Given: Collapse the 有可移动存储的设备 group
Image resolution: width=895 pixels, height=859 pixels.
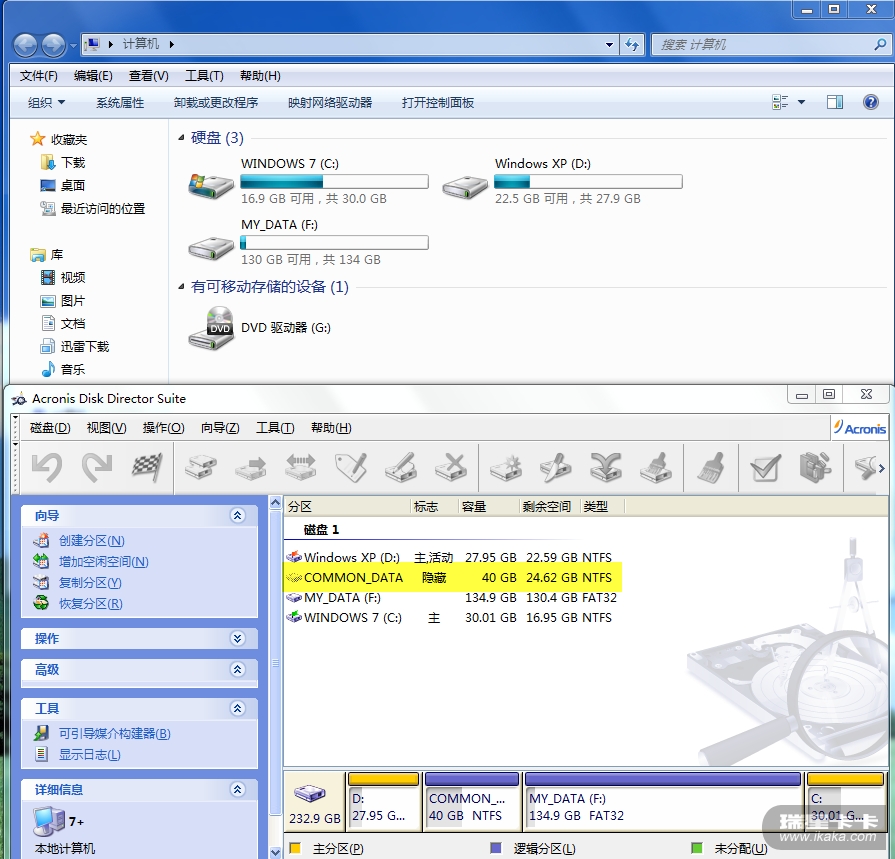Looking at the screenshot, I should [x=181, y=287].
